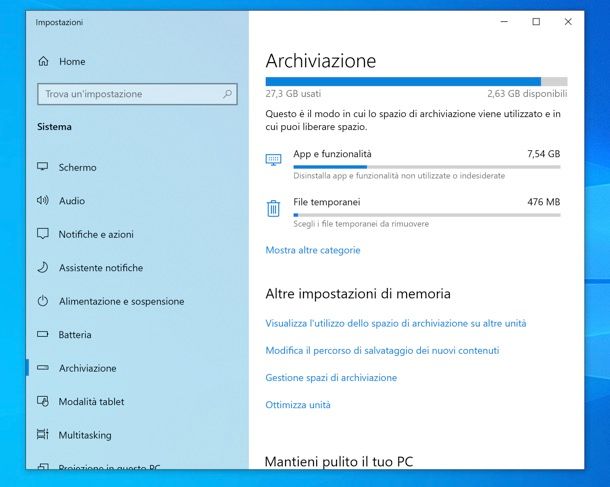
Task: Click the Sistema section label
Action: tap(54, 127)
